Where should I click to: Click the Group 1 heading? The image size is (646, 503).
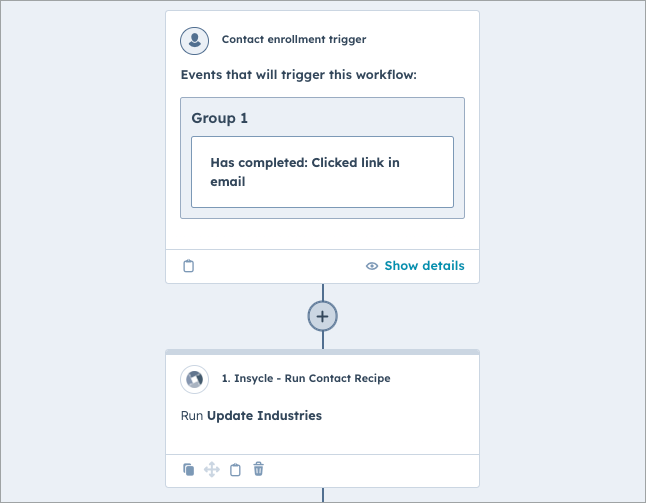pos(220,118)
